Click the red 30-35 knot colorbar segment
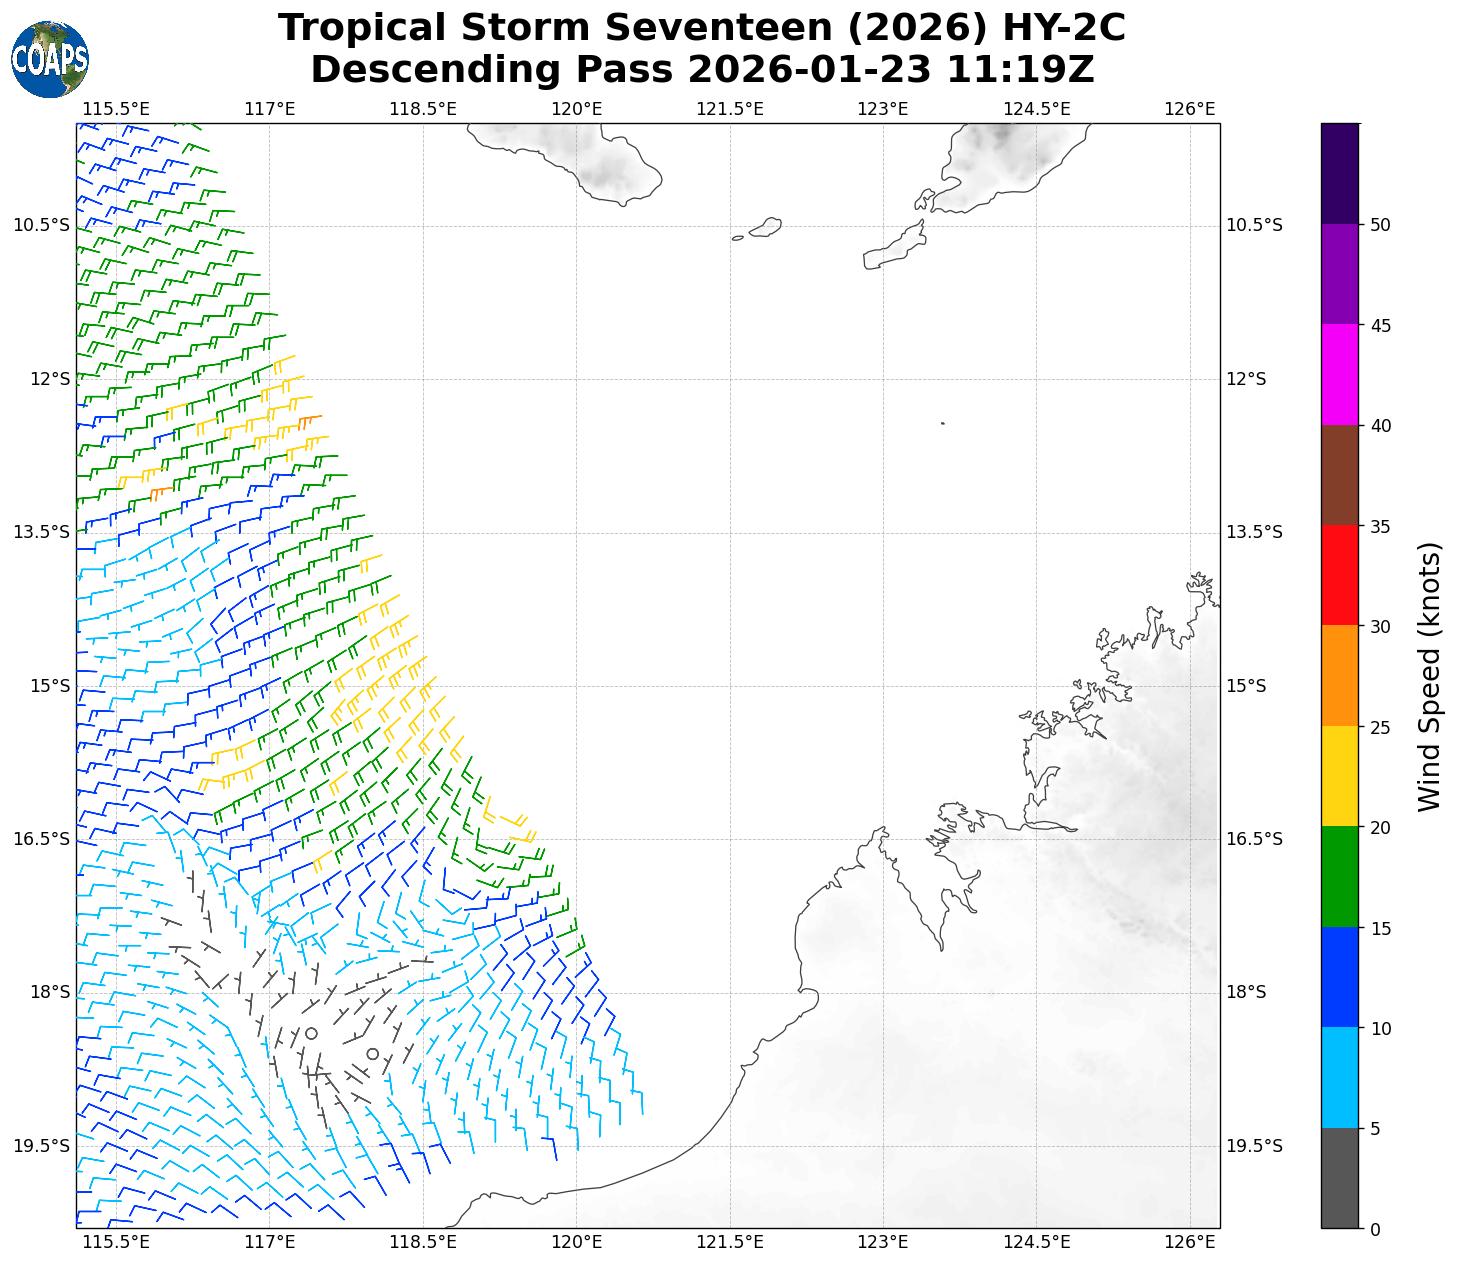The width and height of the screenshot is (1458, 1264). pyautogui.click(x=1340, y=575)
